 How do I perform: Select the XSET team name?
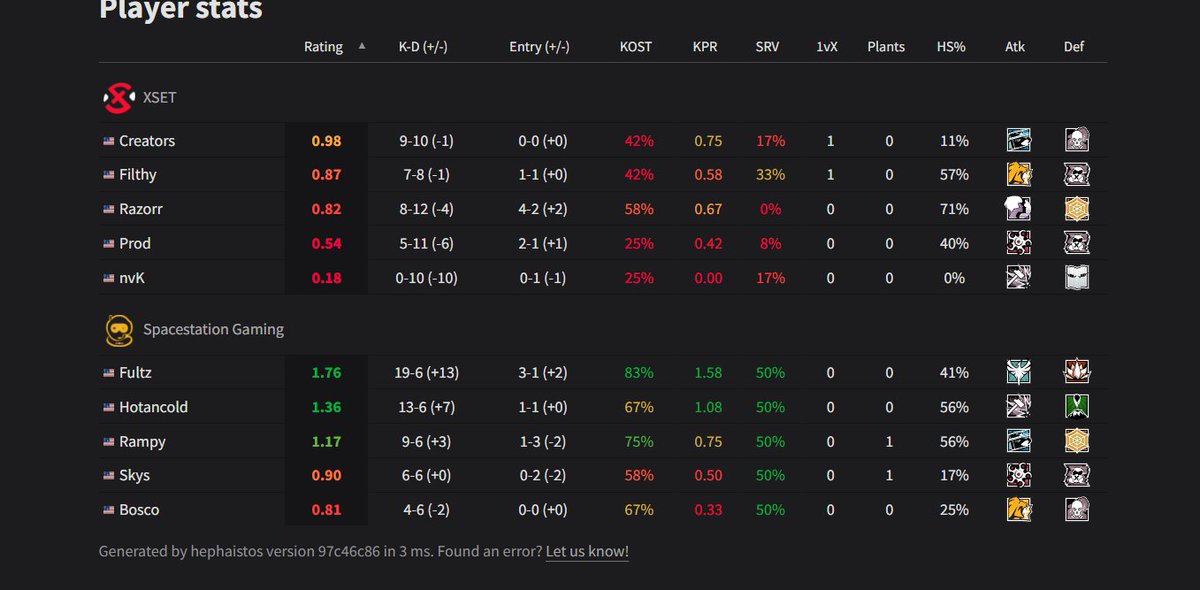160,98
